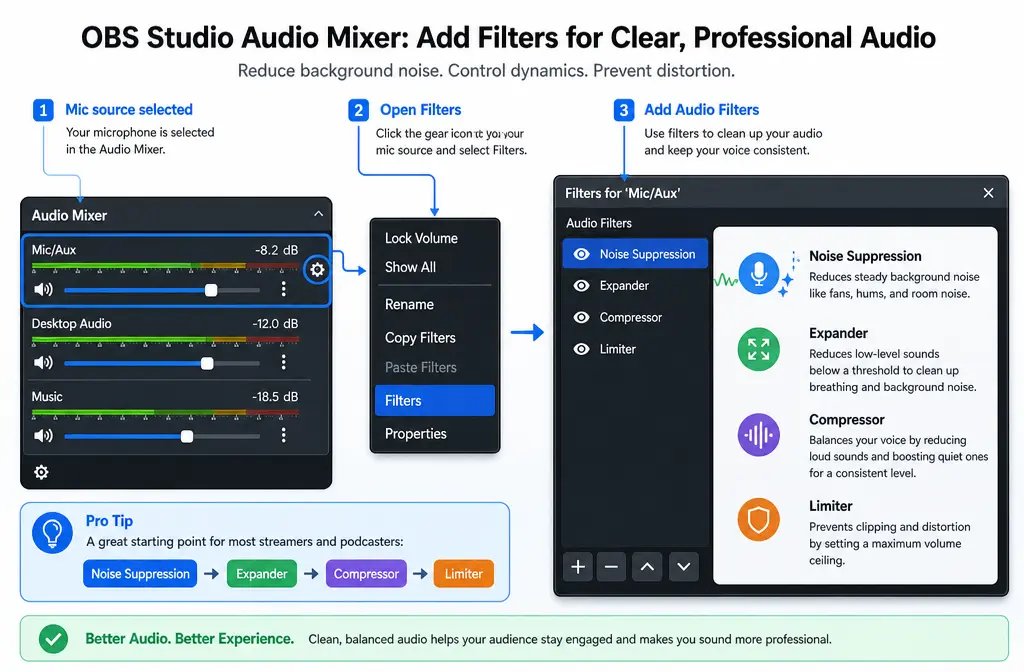Screen dimensions: 1024x672
Task: Adjust the Mic/Aux volume slider
Action: (162, 290)
